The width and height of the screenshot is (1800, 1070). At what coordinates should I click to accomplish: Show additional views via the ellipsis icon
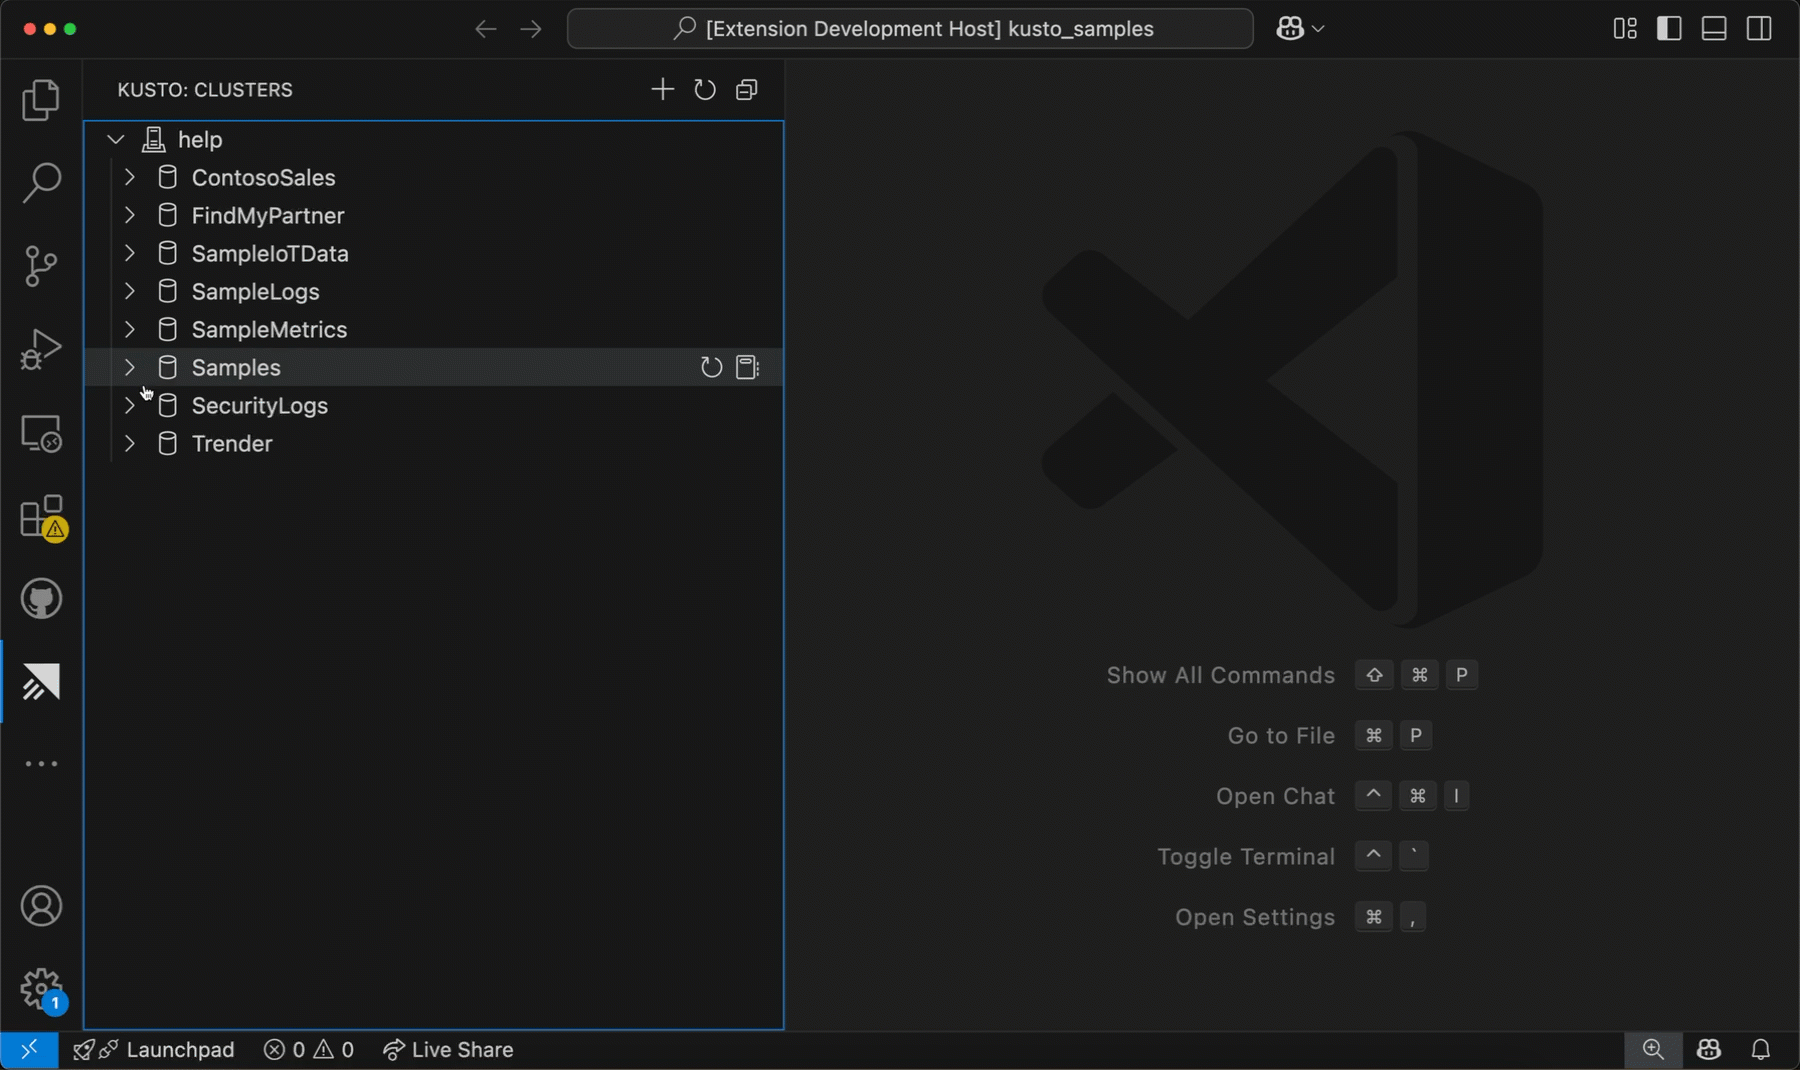pos(41,764)
